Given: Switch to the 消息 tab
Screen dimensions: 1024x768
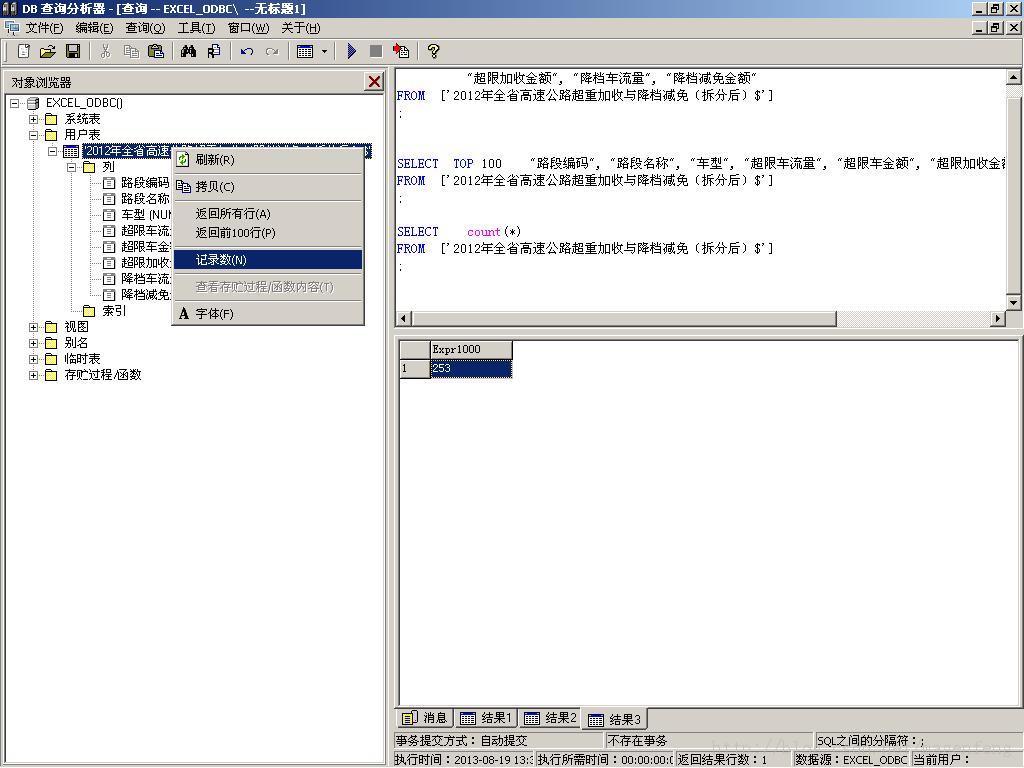Looking at the screenshot, I should click(x=424, y=718).
